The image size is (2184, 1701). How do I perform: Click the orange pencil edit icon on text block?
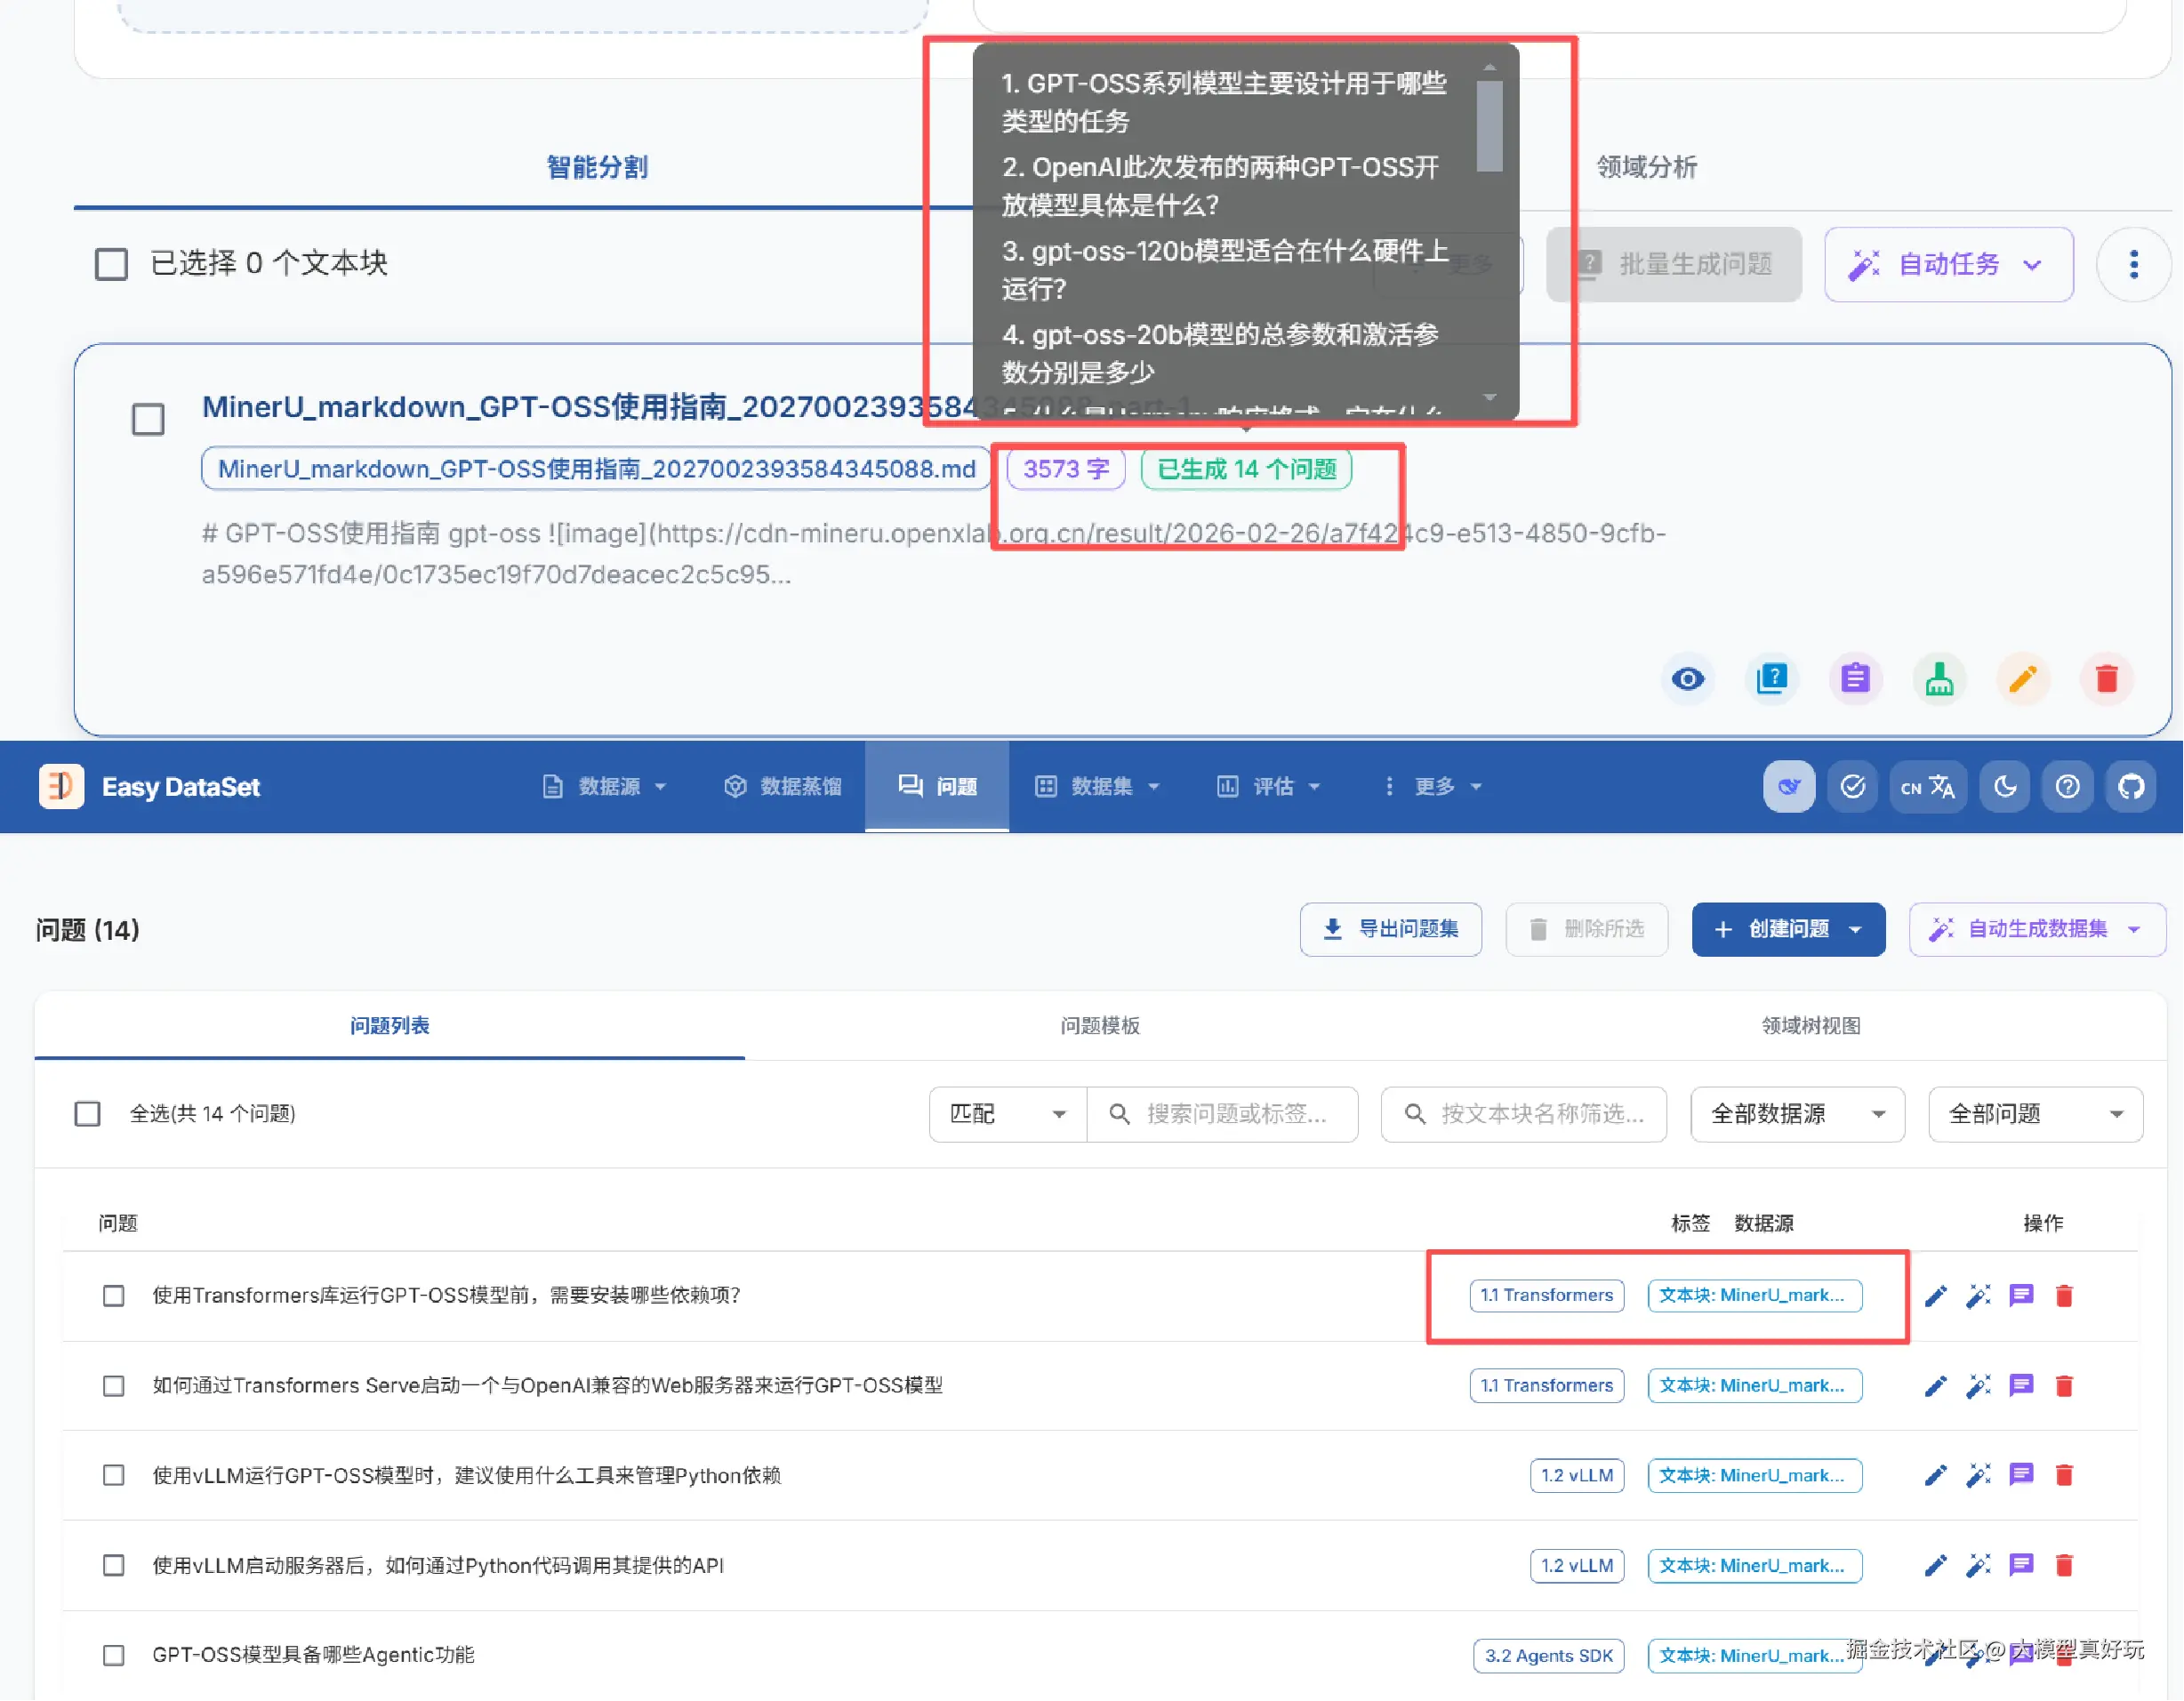pos(2022,679)
